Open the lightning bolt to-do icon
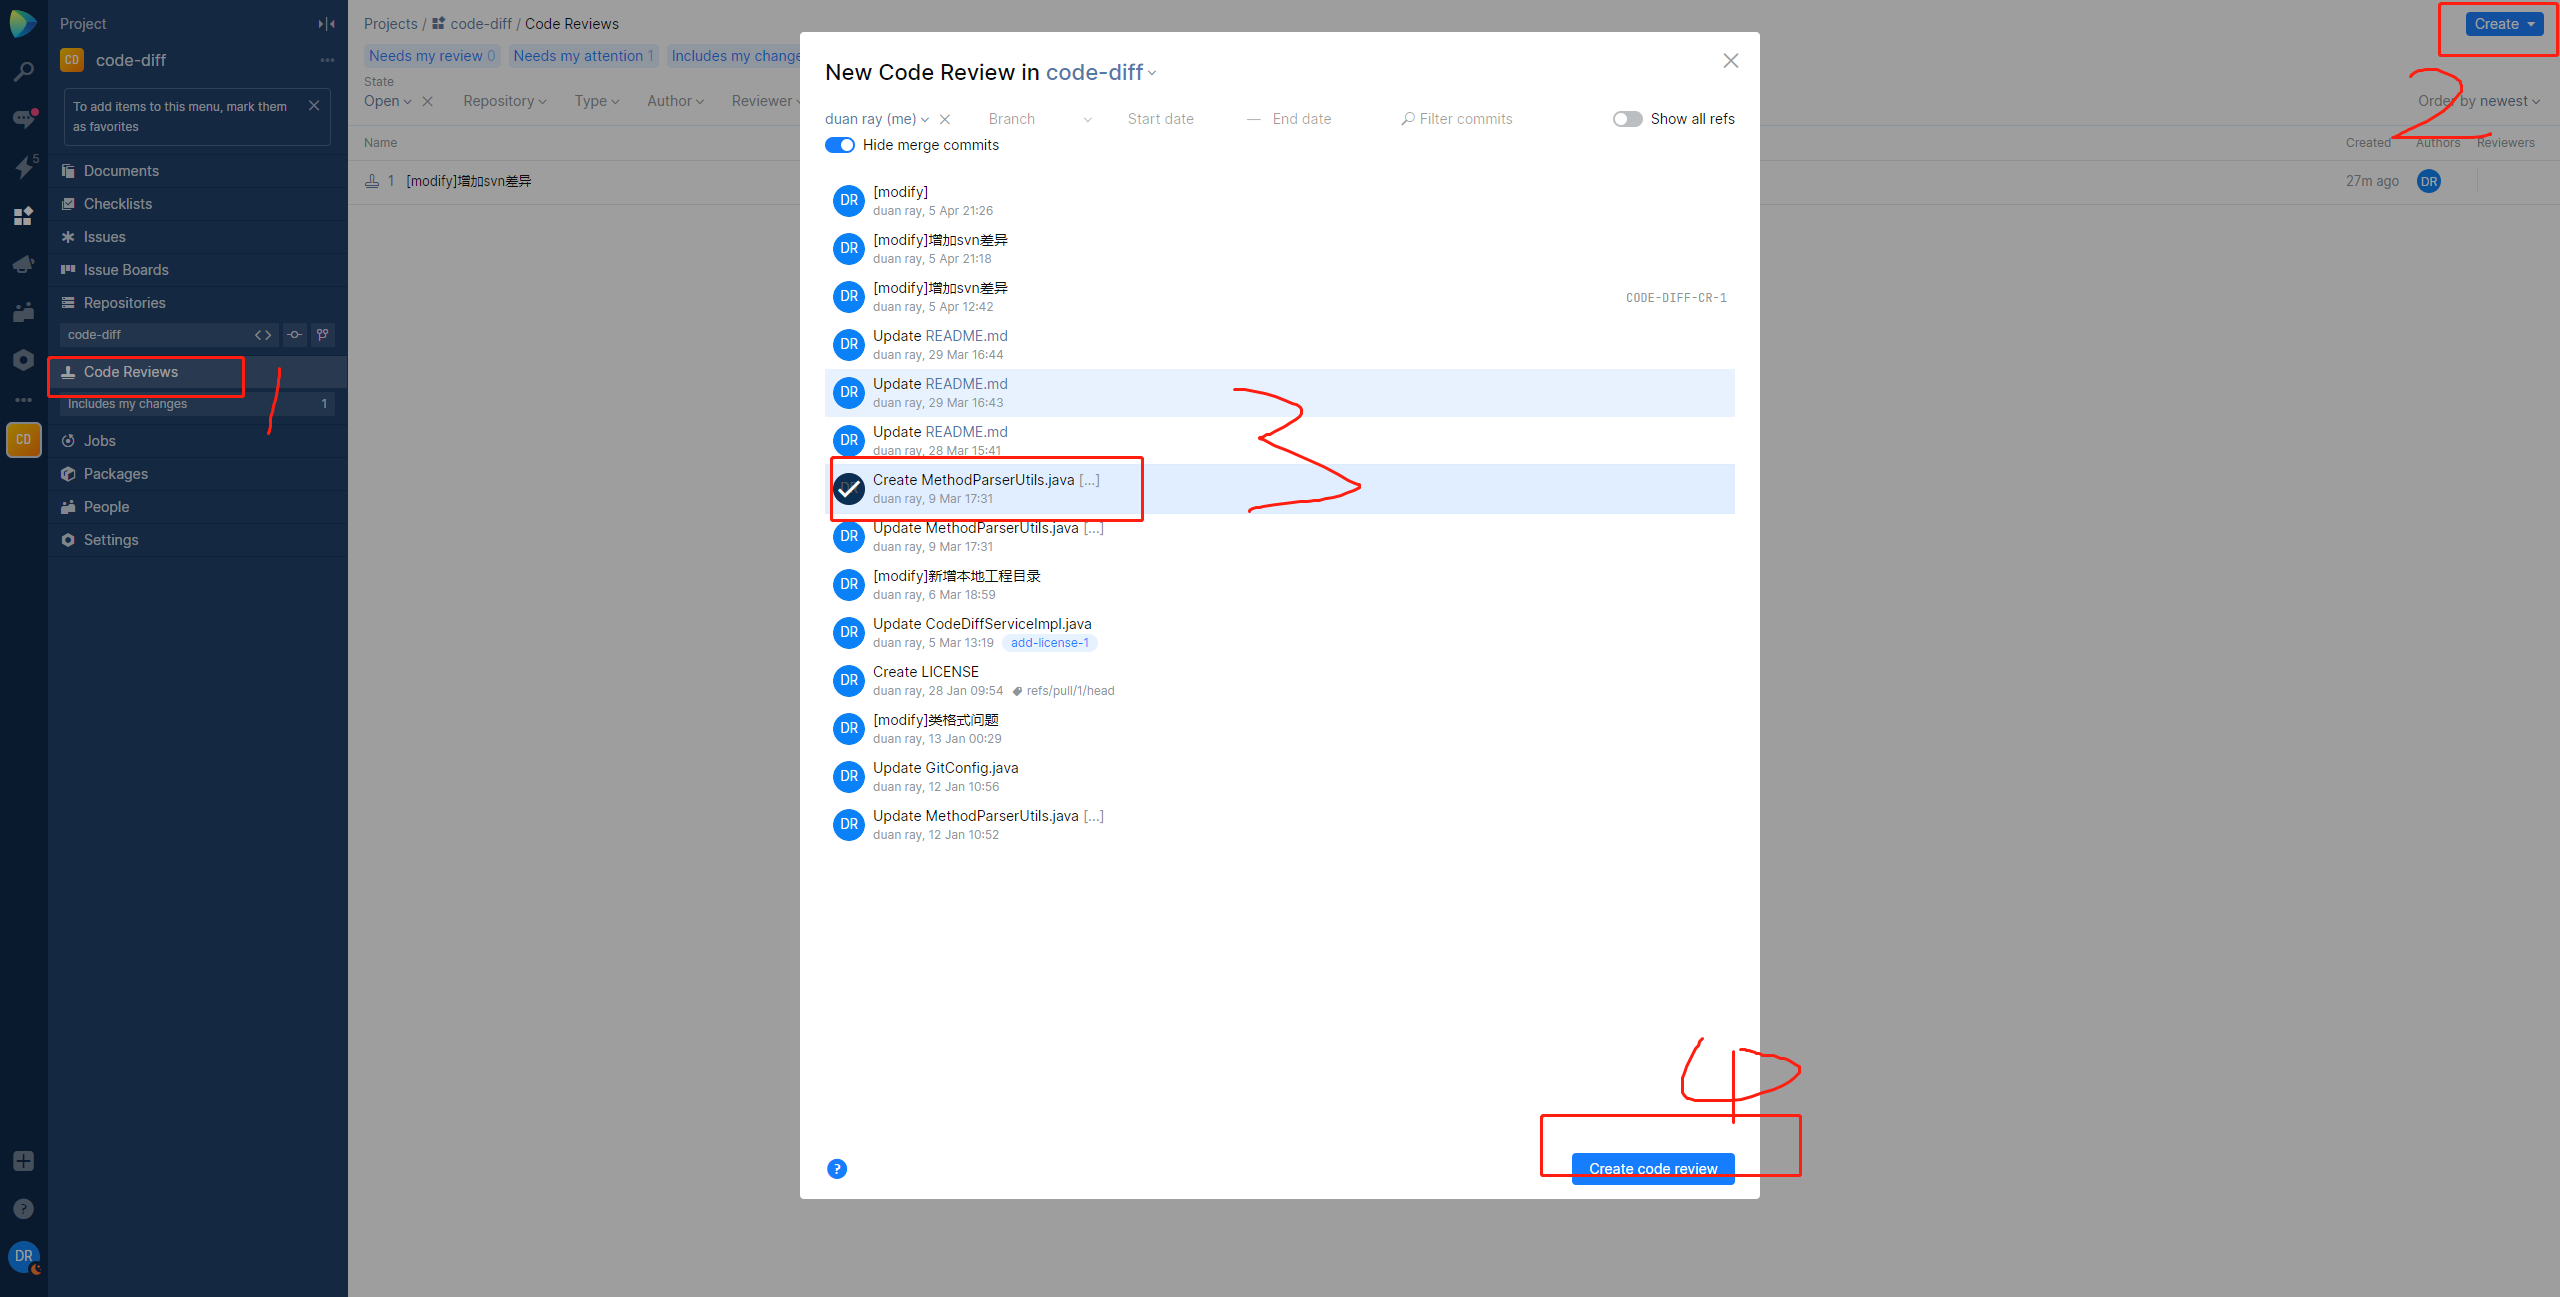Image resolution: width=2560 pixels, height=1297 pixels. tap(23, 167)
